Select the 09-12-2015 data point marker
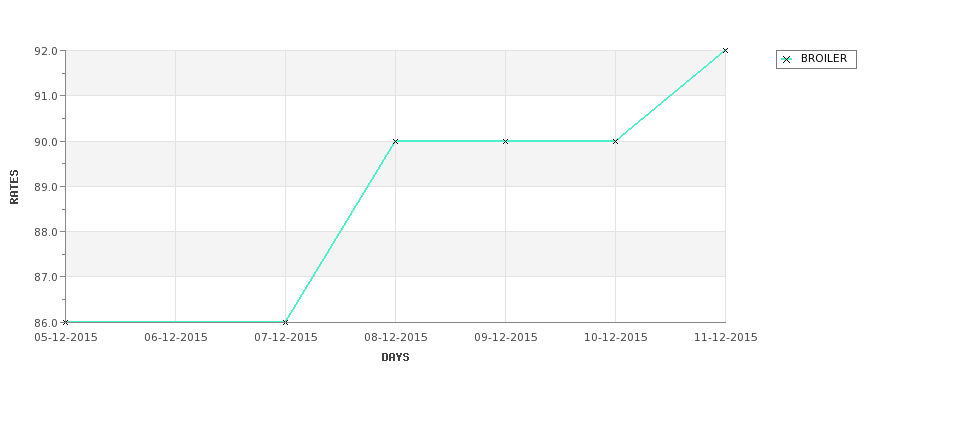 [x=506, y=141]
